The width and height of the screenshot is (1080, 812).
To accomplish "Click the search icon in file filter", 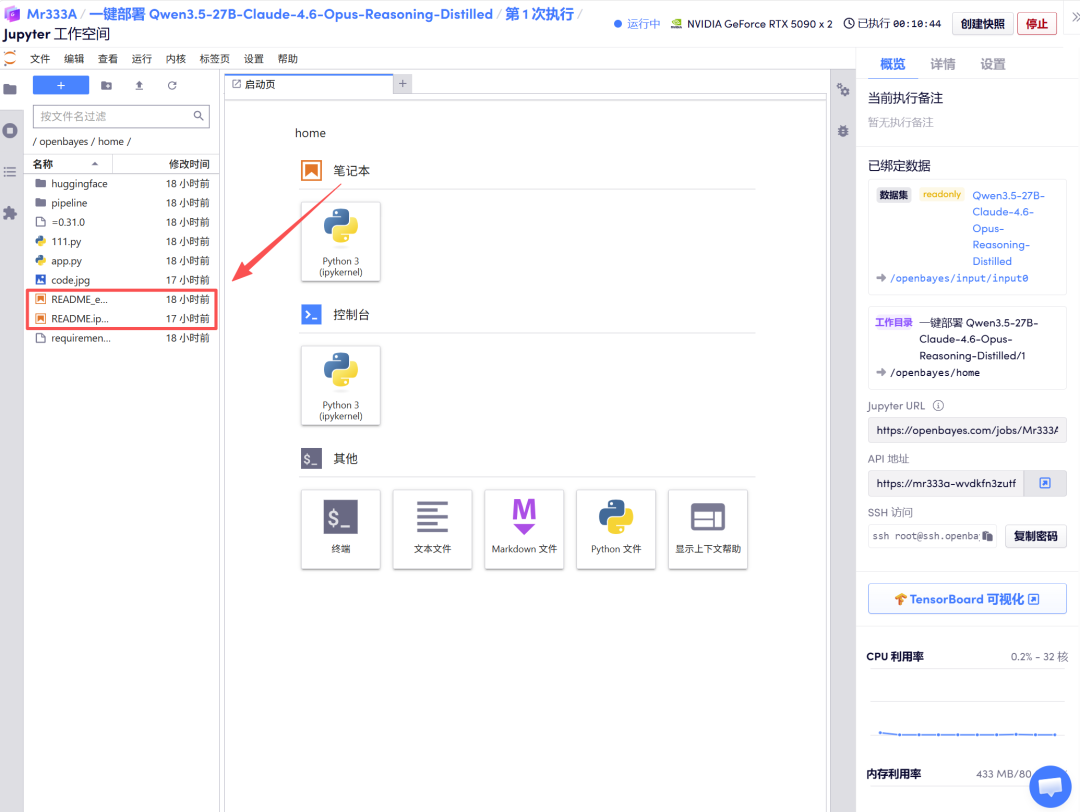I will tap(198, 116).
